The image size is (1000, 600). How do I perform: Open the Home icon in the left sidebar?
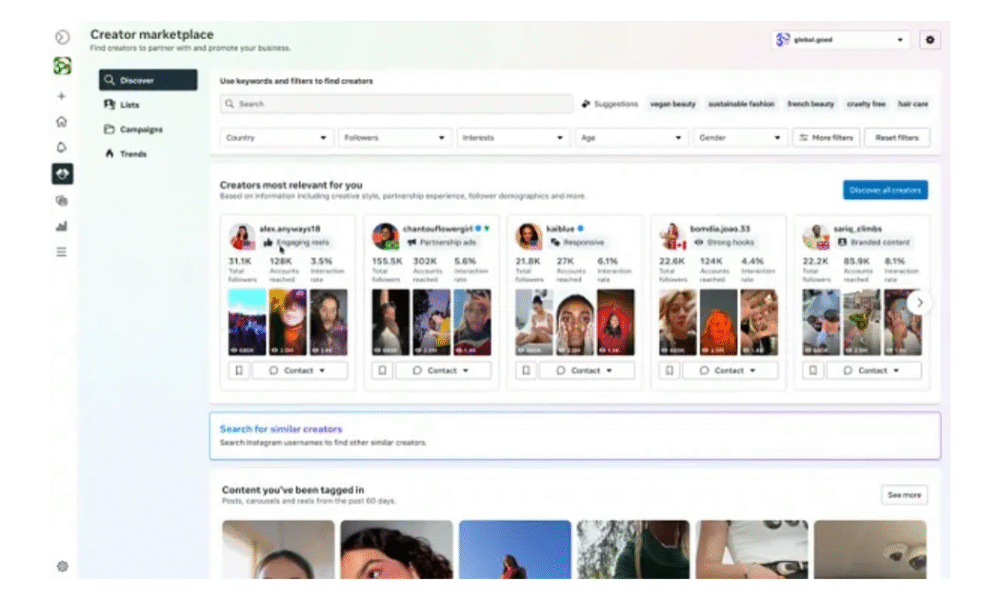coord(62,120)
